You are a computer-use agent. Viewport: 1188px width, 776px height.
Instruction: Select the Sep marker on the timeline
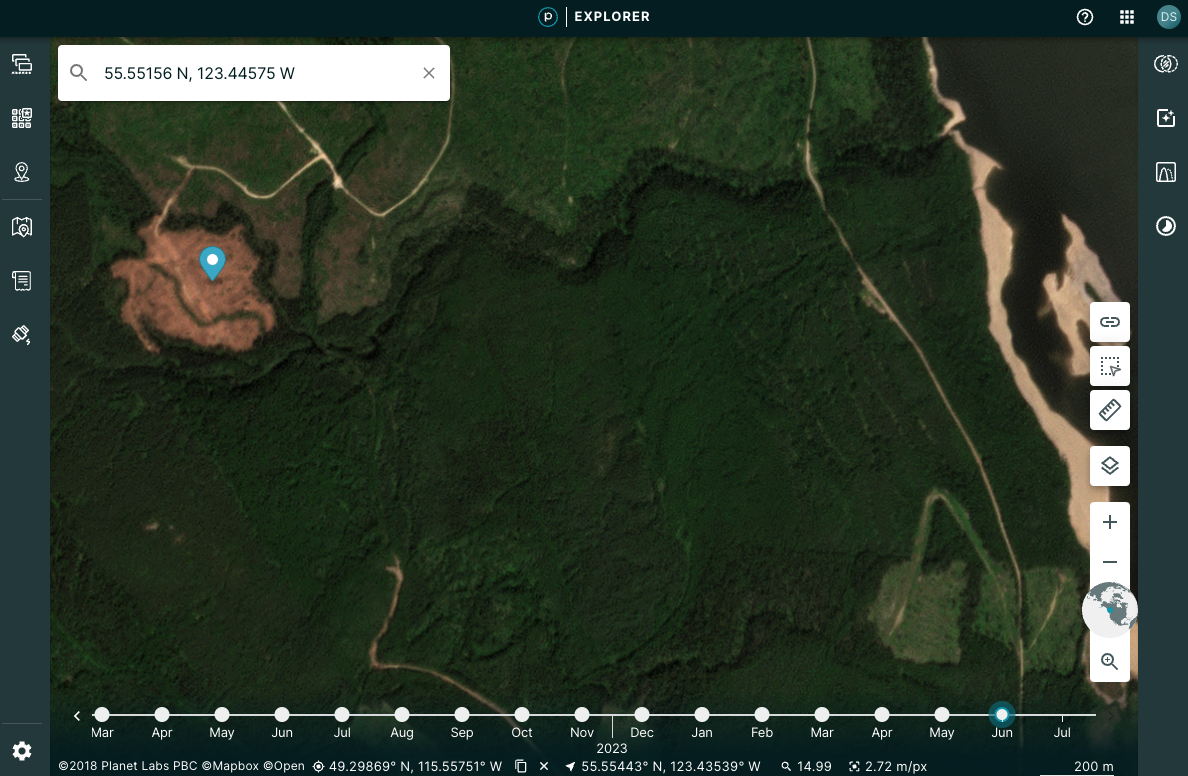(x=461, y=715)
